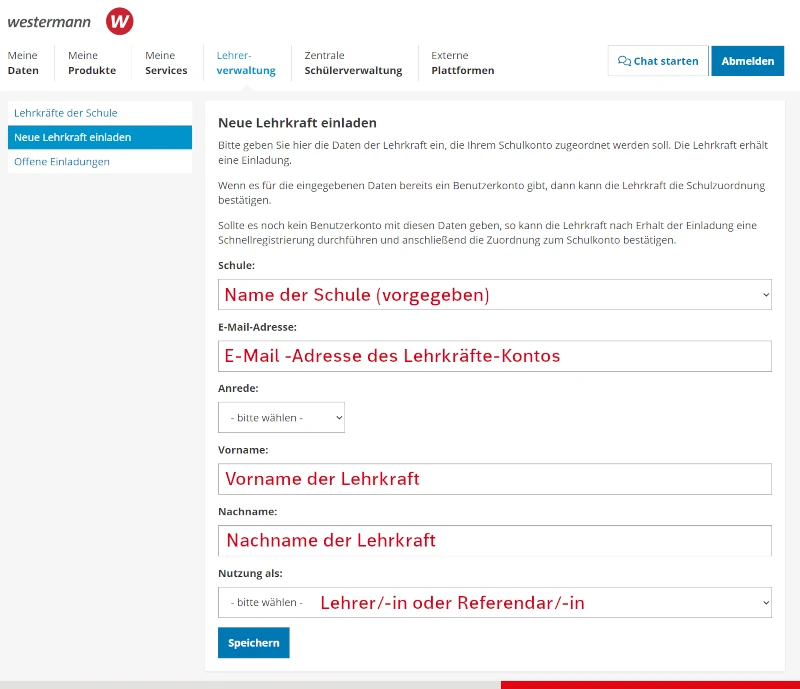The height and width of the screenshot is (689, 800).
Task: Expand the Anrede dropdown
Action: [x=281, y=417]
